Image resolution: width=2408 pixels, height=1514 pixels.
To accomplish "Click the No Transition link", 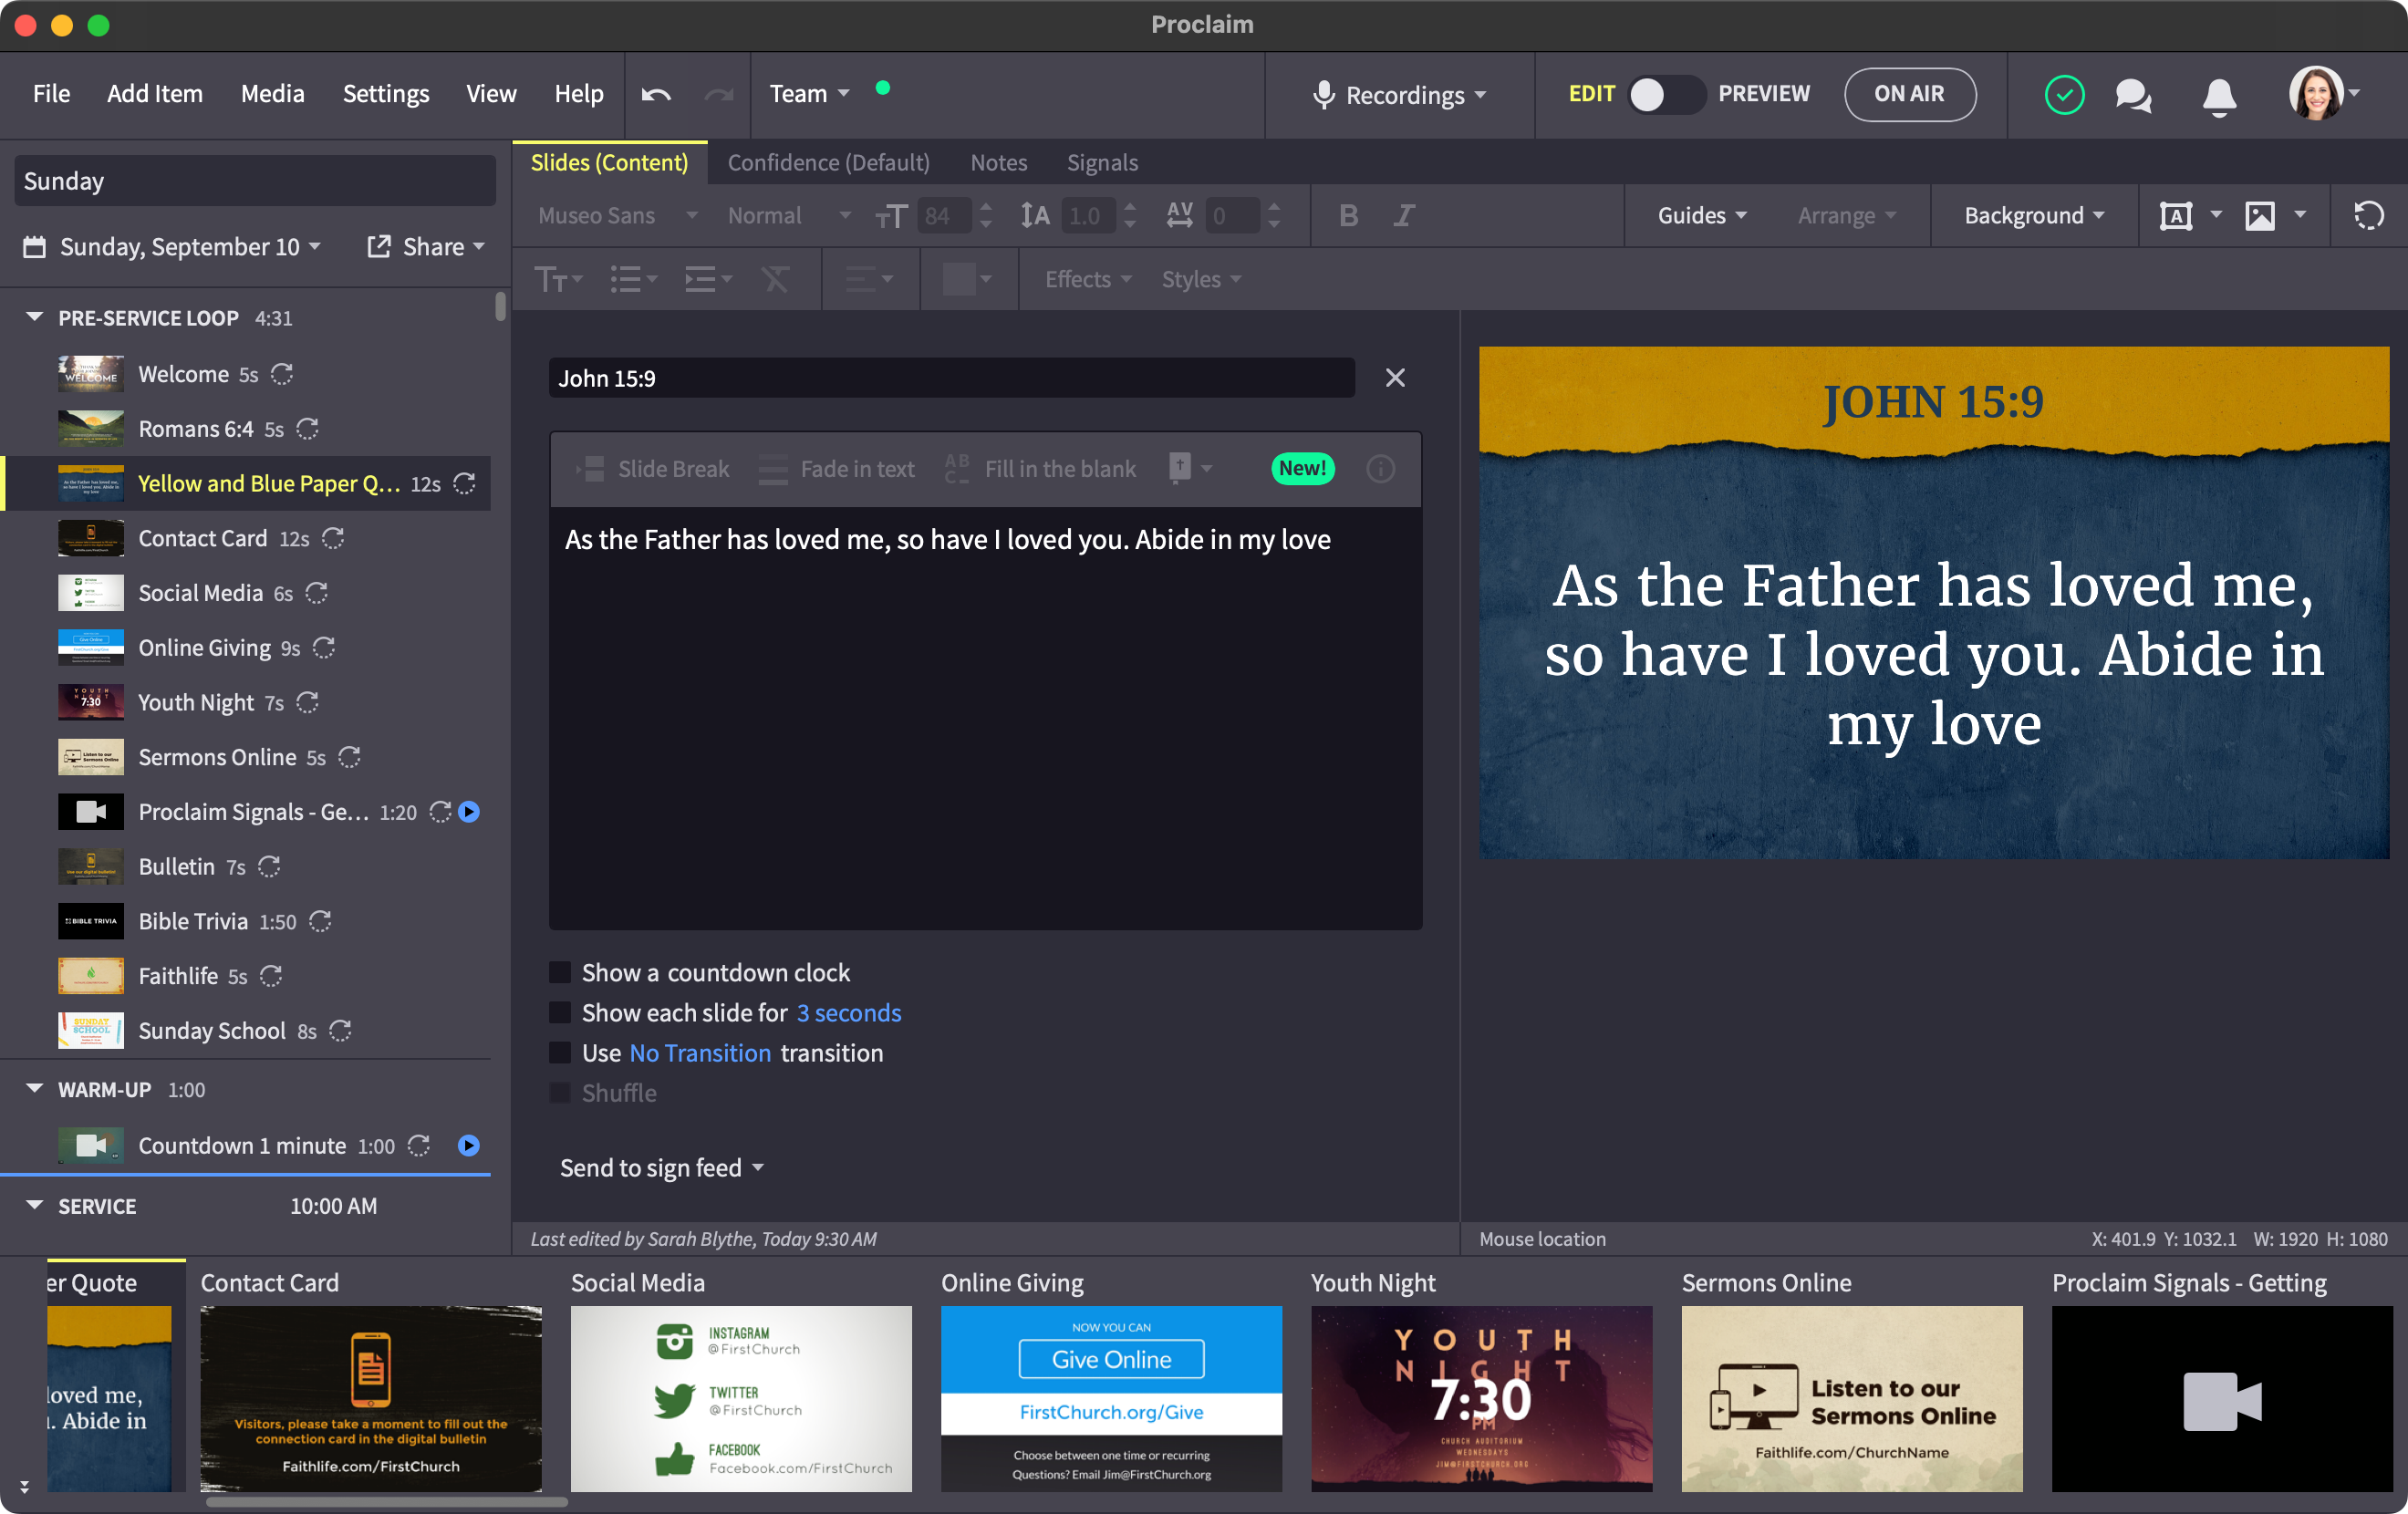I will pos(700,1053).
